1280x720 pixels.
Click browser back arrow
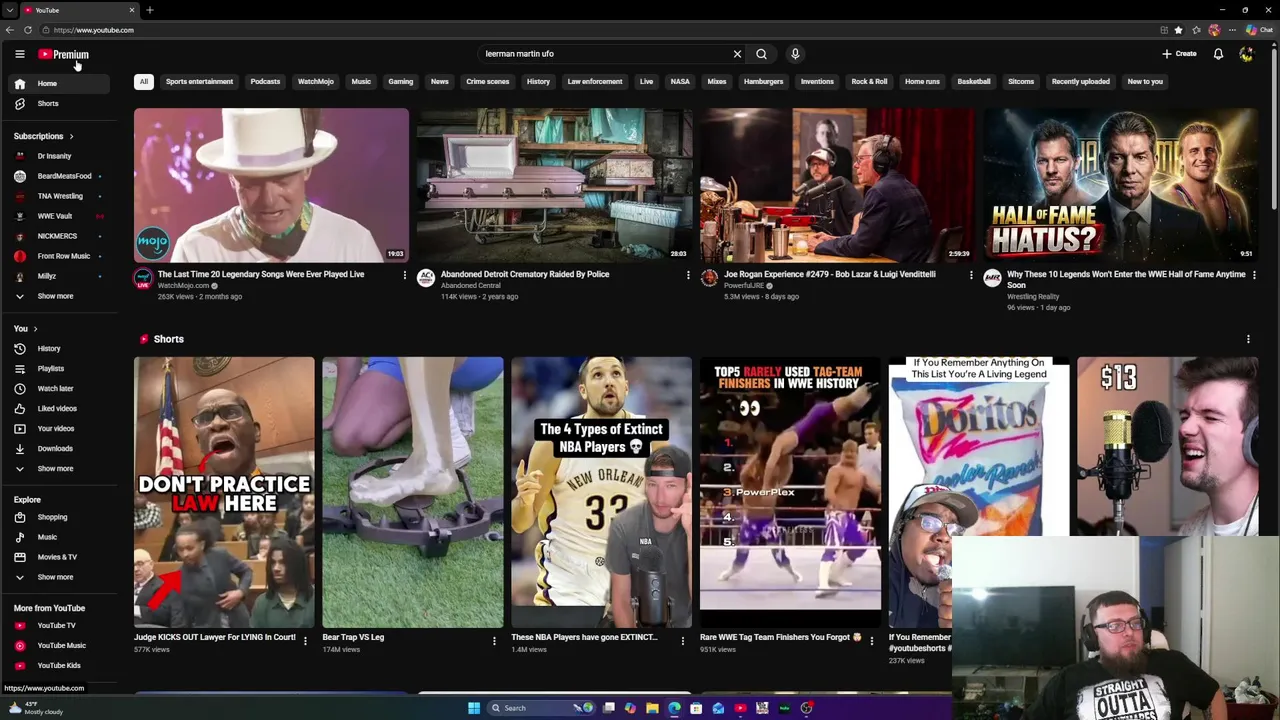tap(10, 30)
